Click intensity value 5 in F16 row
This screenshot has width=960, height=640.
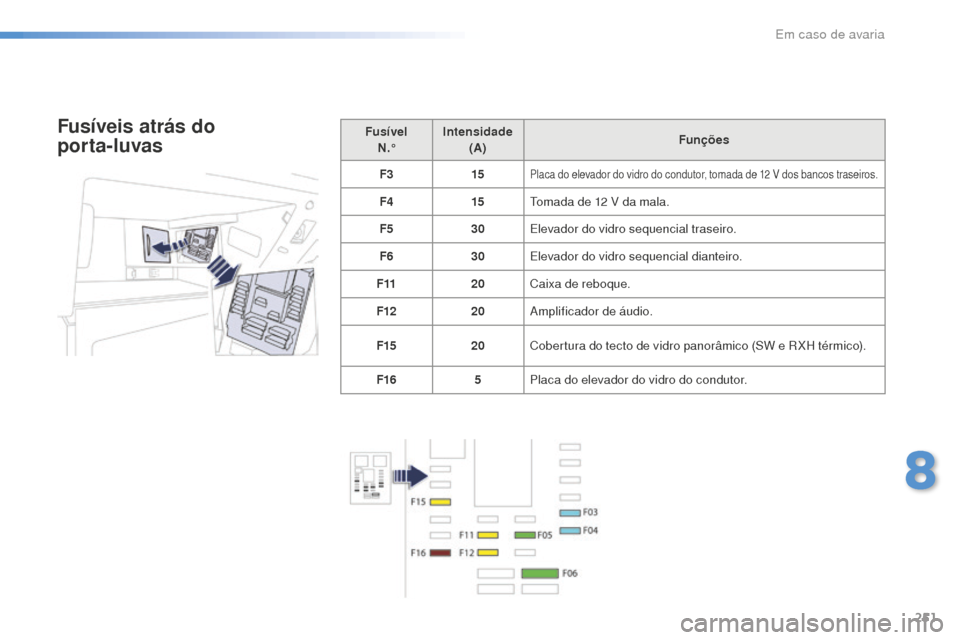click(x=478, y=380)
